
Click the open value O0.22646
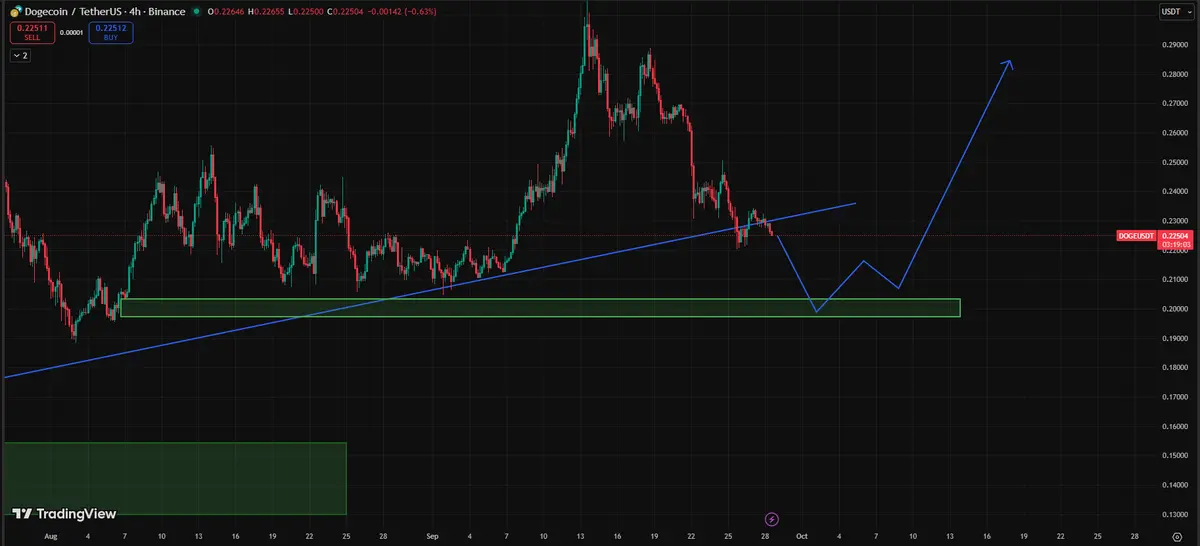pos(227,13)
